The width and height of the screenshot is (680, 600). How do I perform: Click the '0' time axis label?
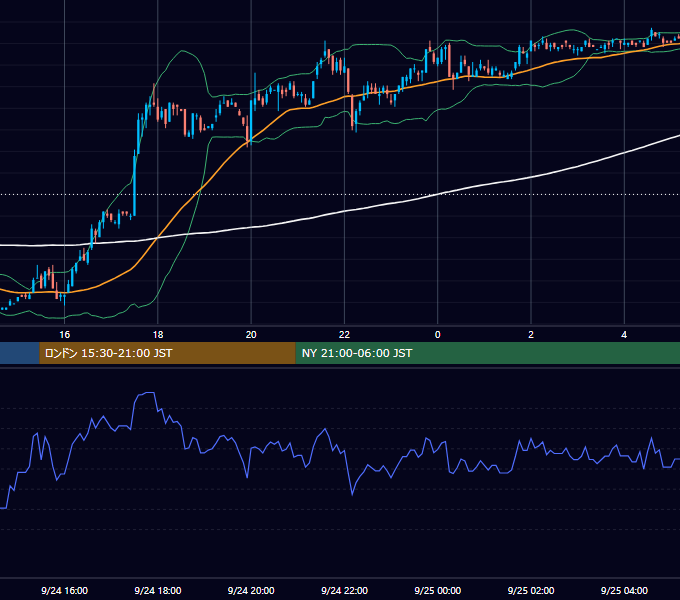[x=438, y=335]
